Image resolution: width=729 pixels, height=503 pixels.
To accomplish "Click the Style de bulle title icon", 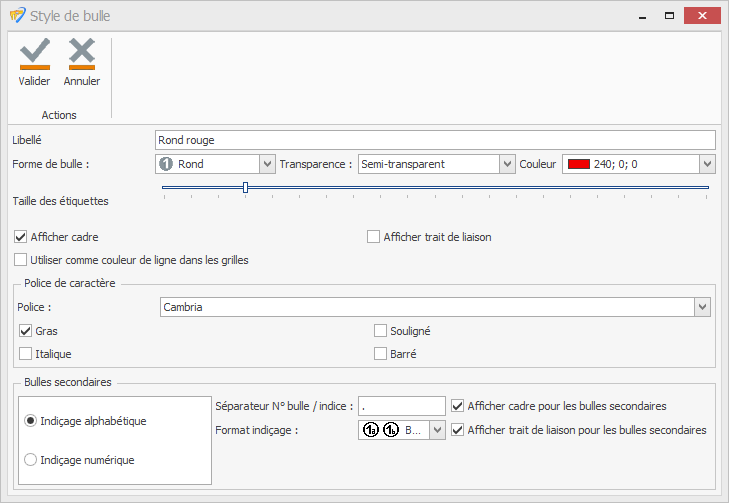I will pos(16,15).
